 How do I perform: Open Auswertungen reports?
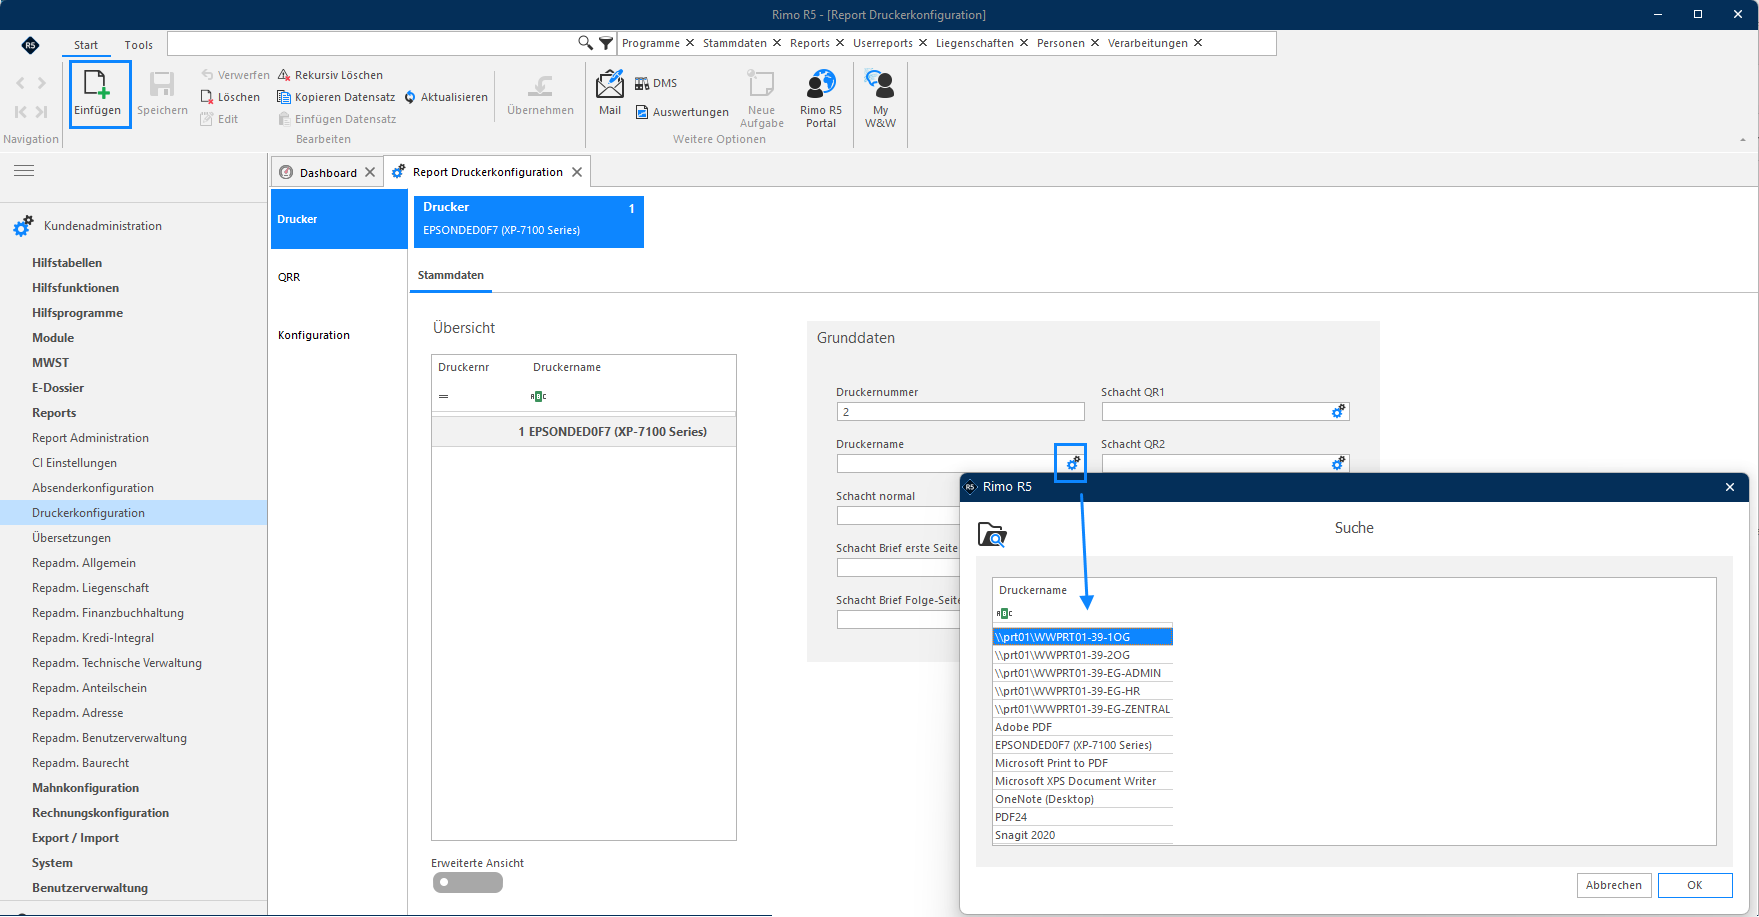[682, 112]
